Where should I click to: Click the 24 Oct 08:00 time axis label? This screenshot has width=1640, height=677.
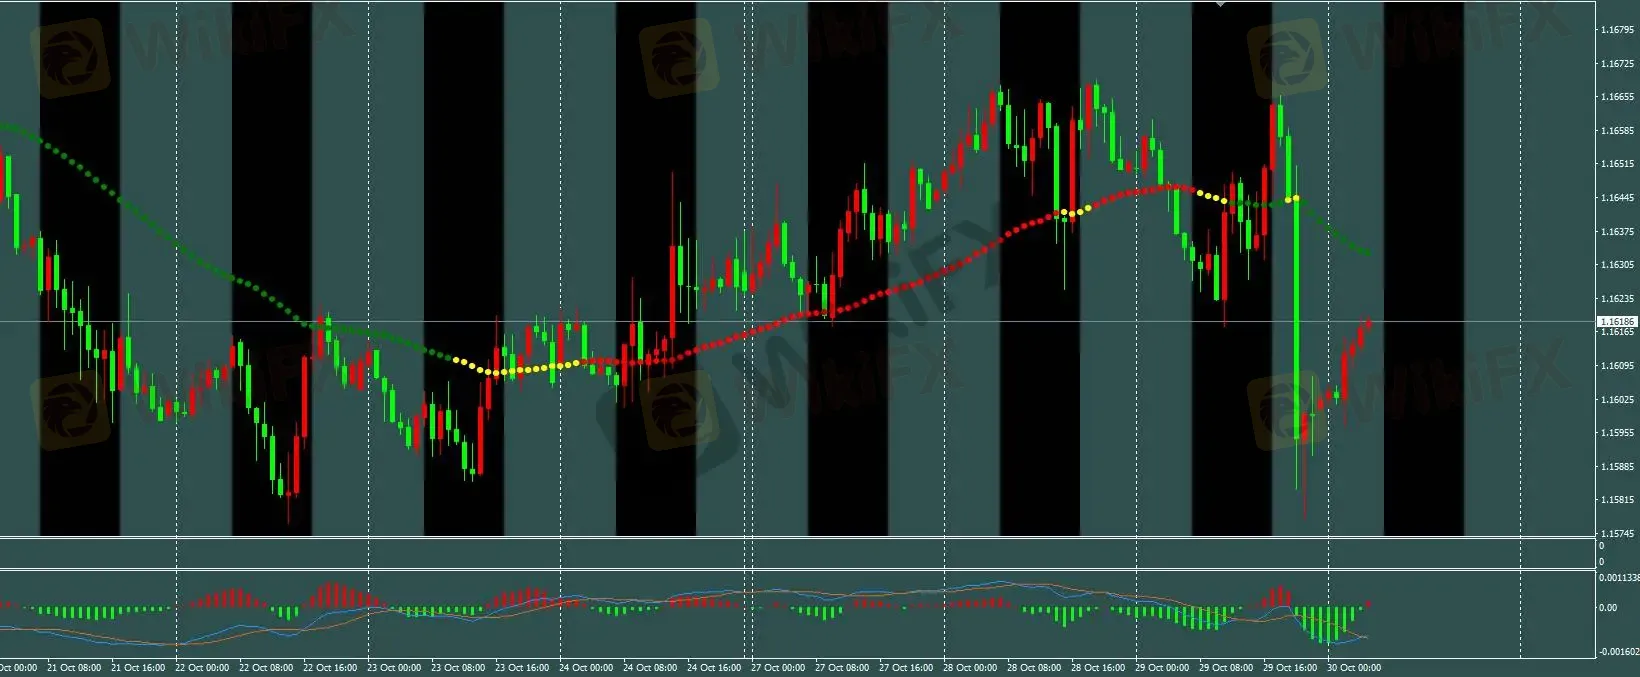(x=651, y=667)
